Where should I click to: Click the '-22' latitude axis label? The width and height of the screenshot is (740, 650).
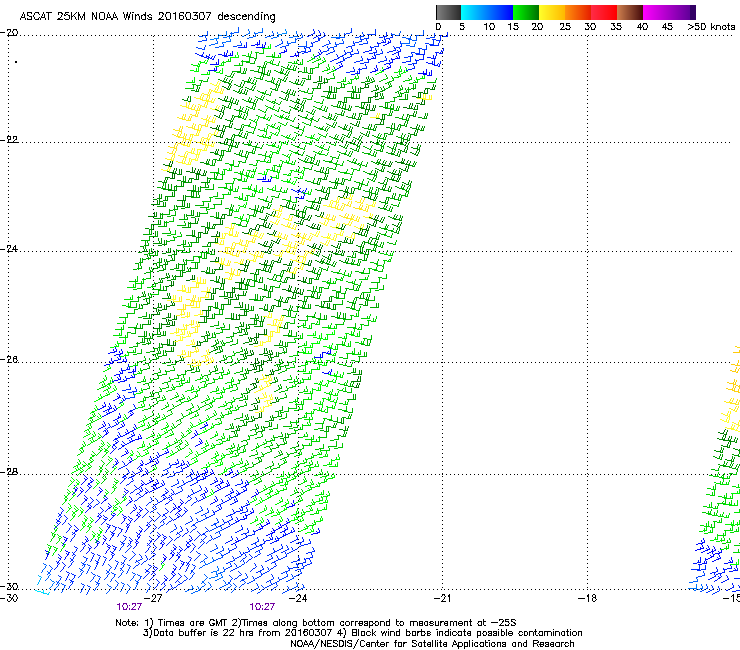(x=9, y=140)
